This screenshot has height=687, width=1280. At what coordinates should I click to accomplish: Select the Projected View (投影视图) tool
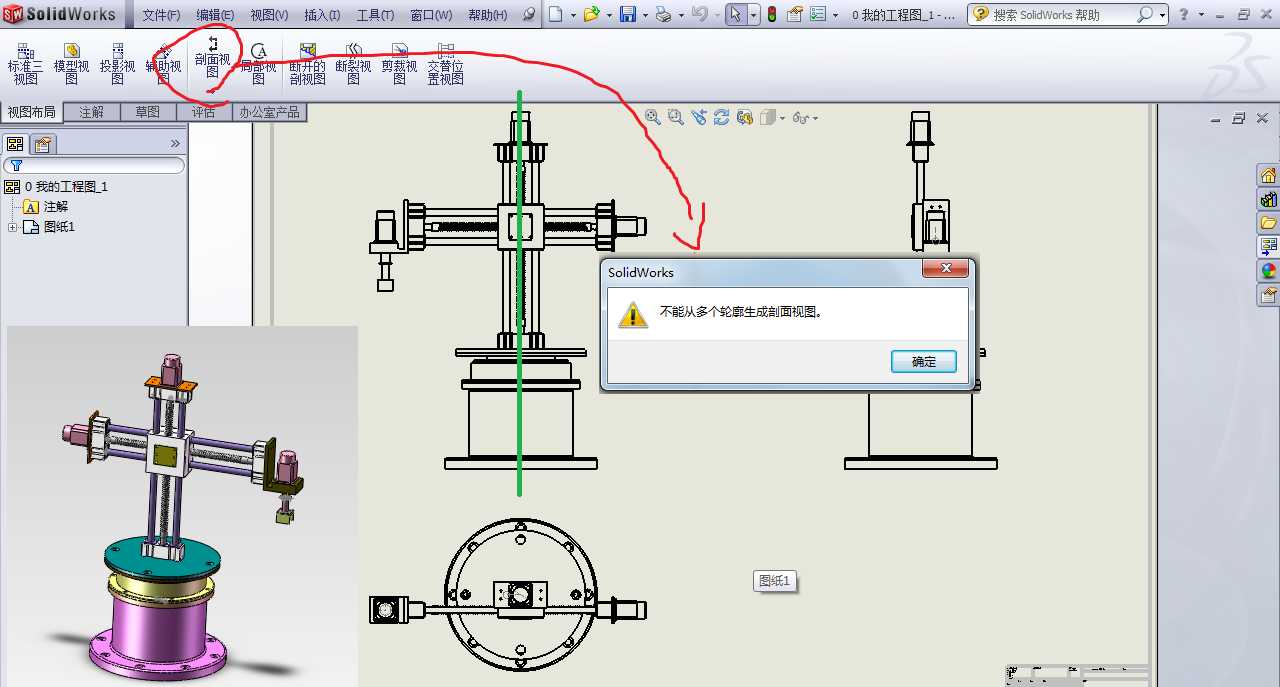coord(117,64)
